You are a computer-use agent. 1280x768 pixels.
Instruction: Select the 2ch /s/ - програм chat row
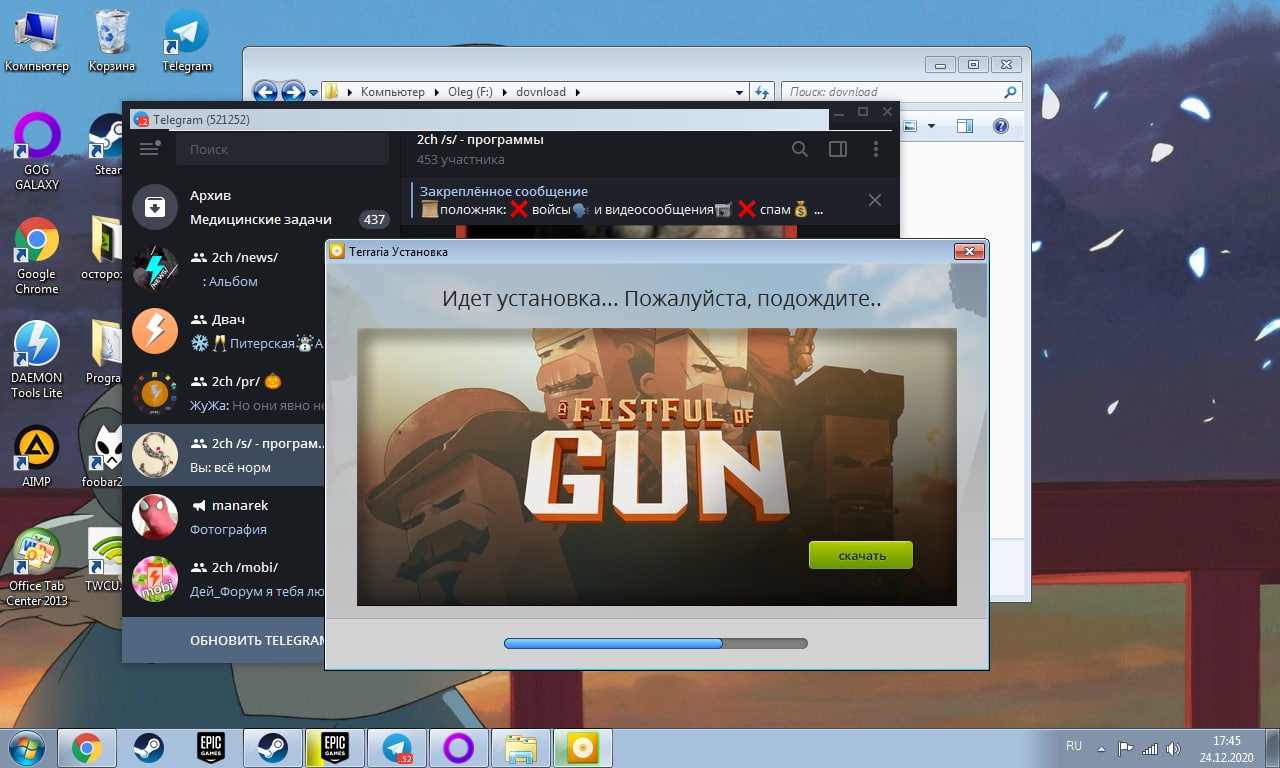point(223,455)
